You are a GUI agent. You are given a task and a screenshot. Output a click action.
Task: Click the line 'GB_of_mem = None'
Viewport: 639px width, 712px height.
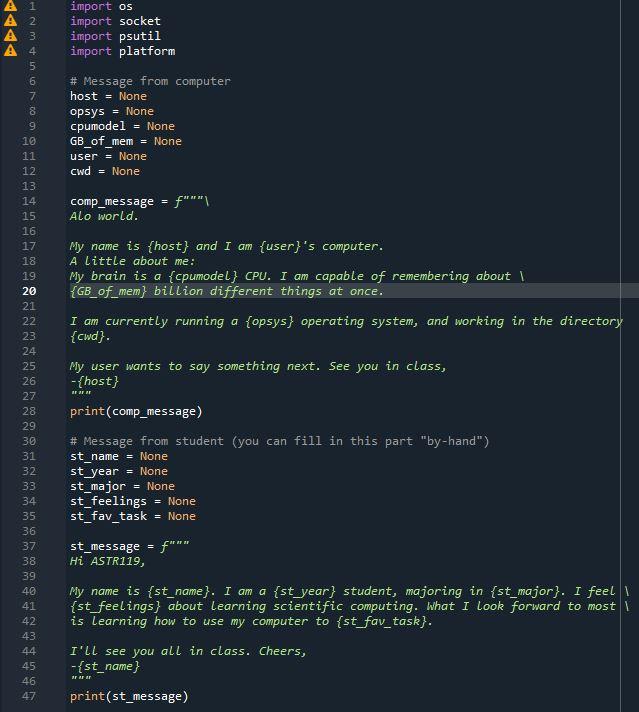click(126, 141)
